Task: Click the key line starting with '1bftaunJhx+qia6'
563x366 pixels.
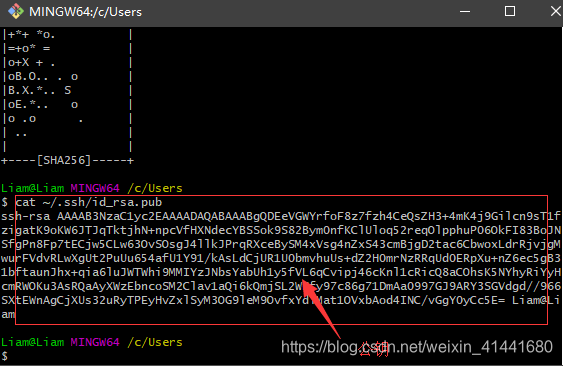Action: tap(281, 272)
